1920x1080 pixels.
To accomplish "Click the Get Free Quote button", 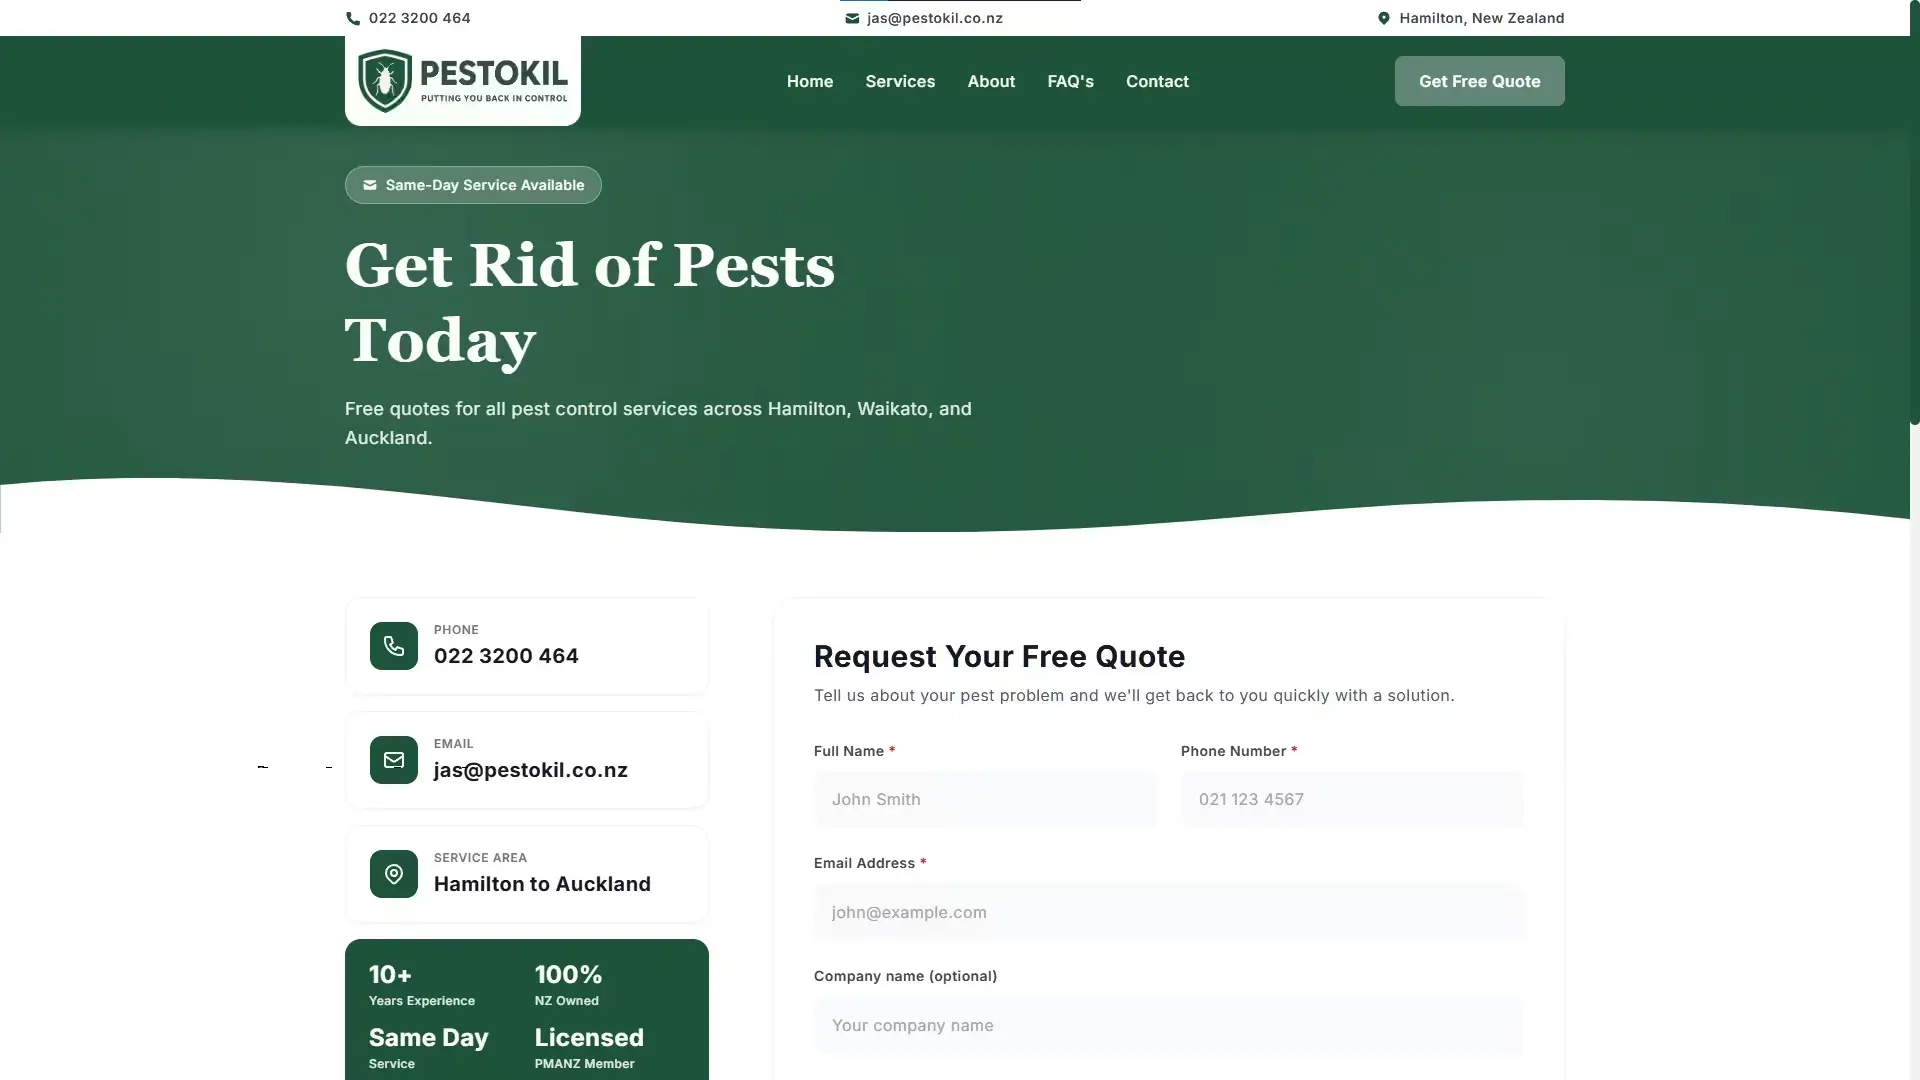I will (x=1480, y=81).
